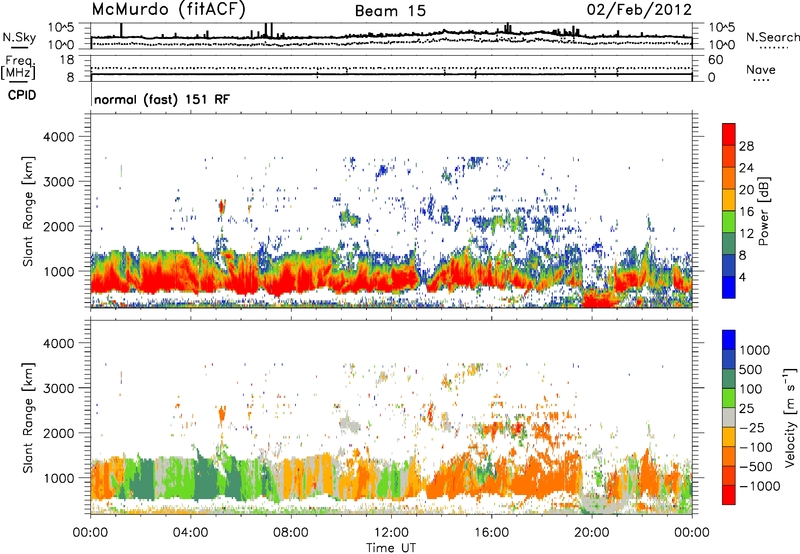Image resolution: width=800 pixels, height=554 pixels.
Task: Pick the dark blue 4–8 dB Power segment
Action: tap(729, 266)
